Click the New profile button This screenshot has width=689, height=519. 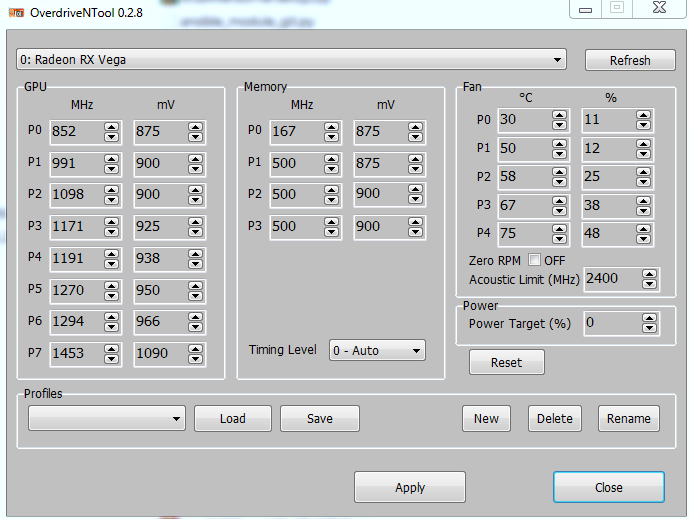click(486, 418)
